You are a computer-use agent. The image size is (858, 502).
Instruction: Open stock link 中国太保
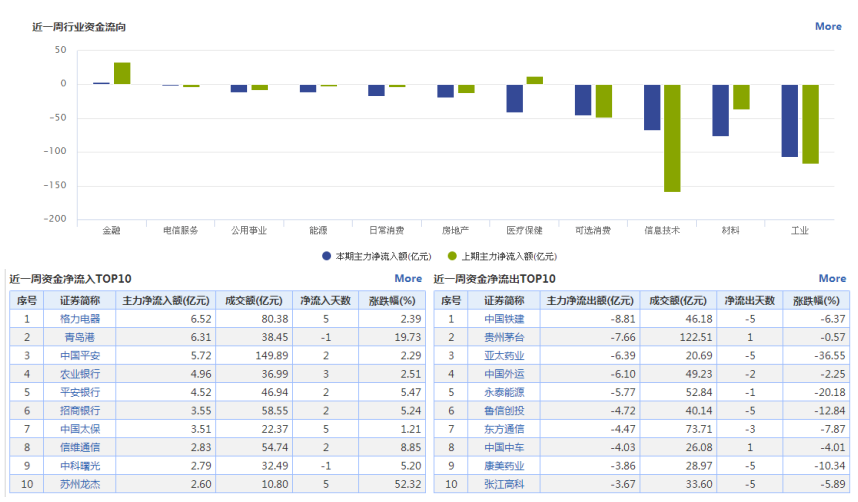pos(80,429)
